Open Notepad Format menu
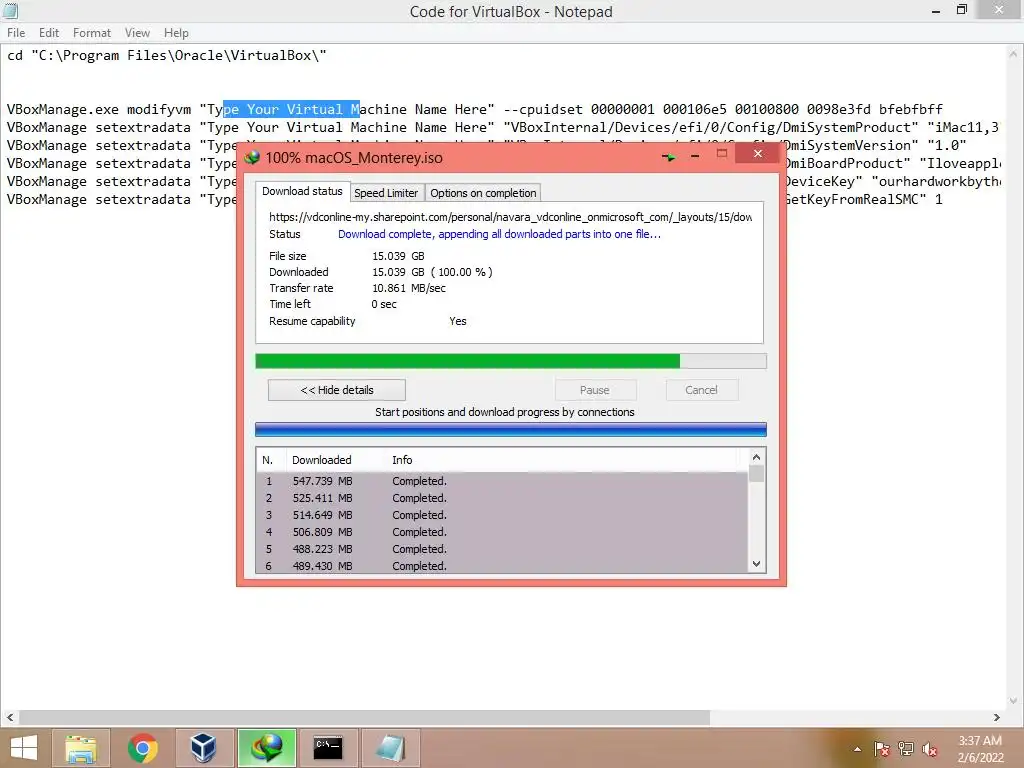This screenshot has width=1024, height=768. 91,33
